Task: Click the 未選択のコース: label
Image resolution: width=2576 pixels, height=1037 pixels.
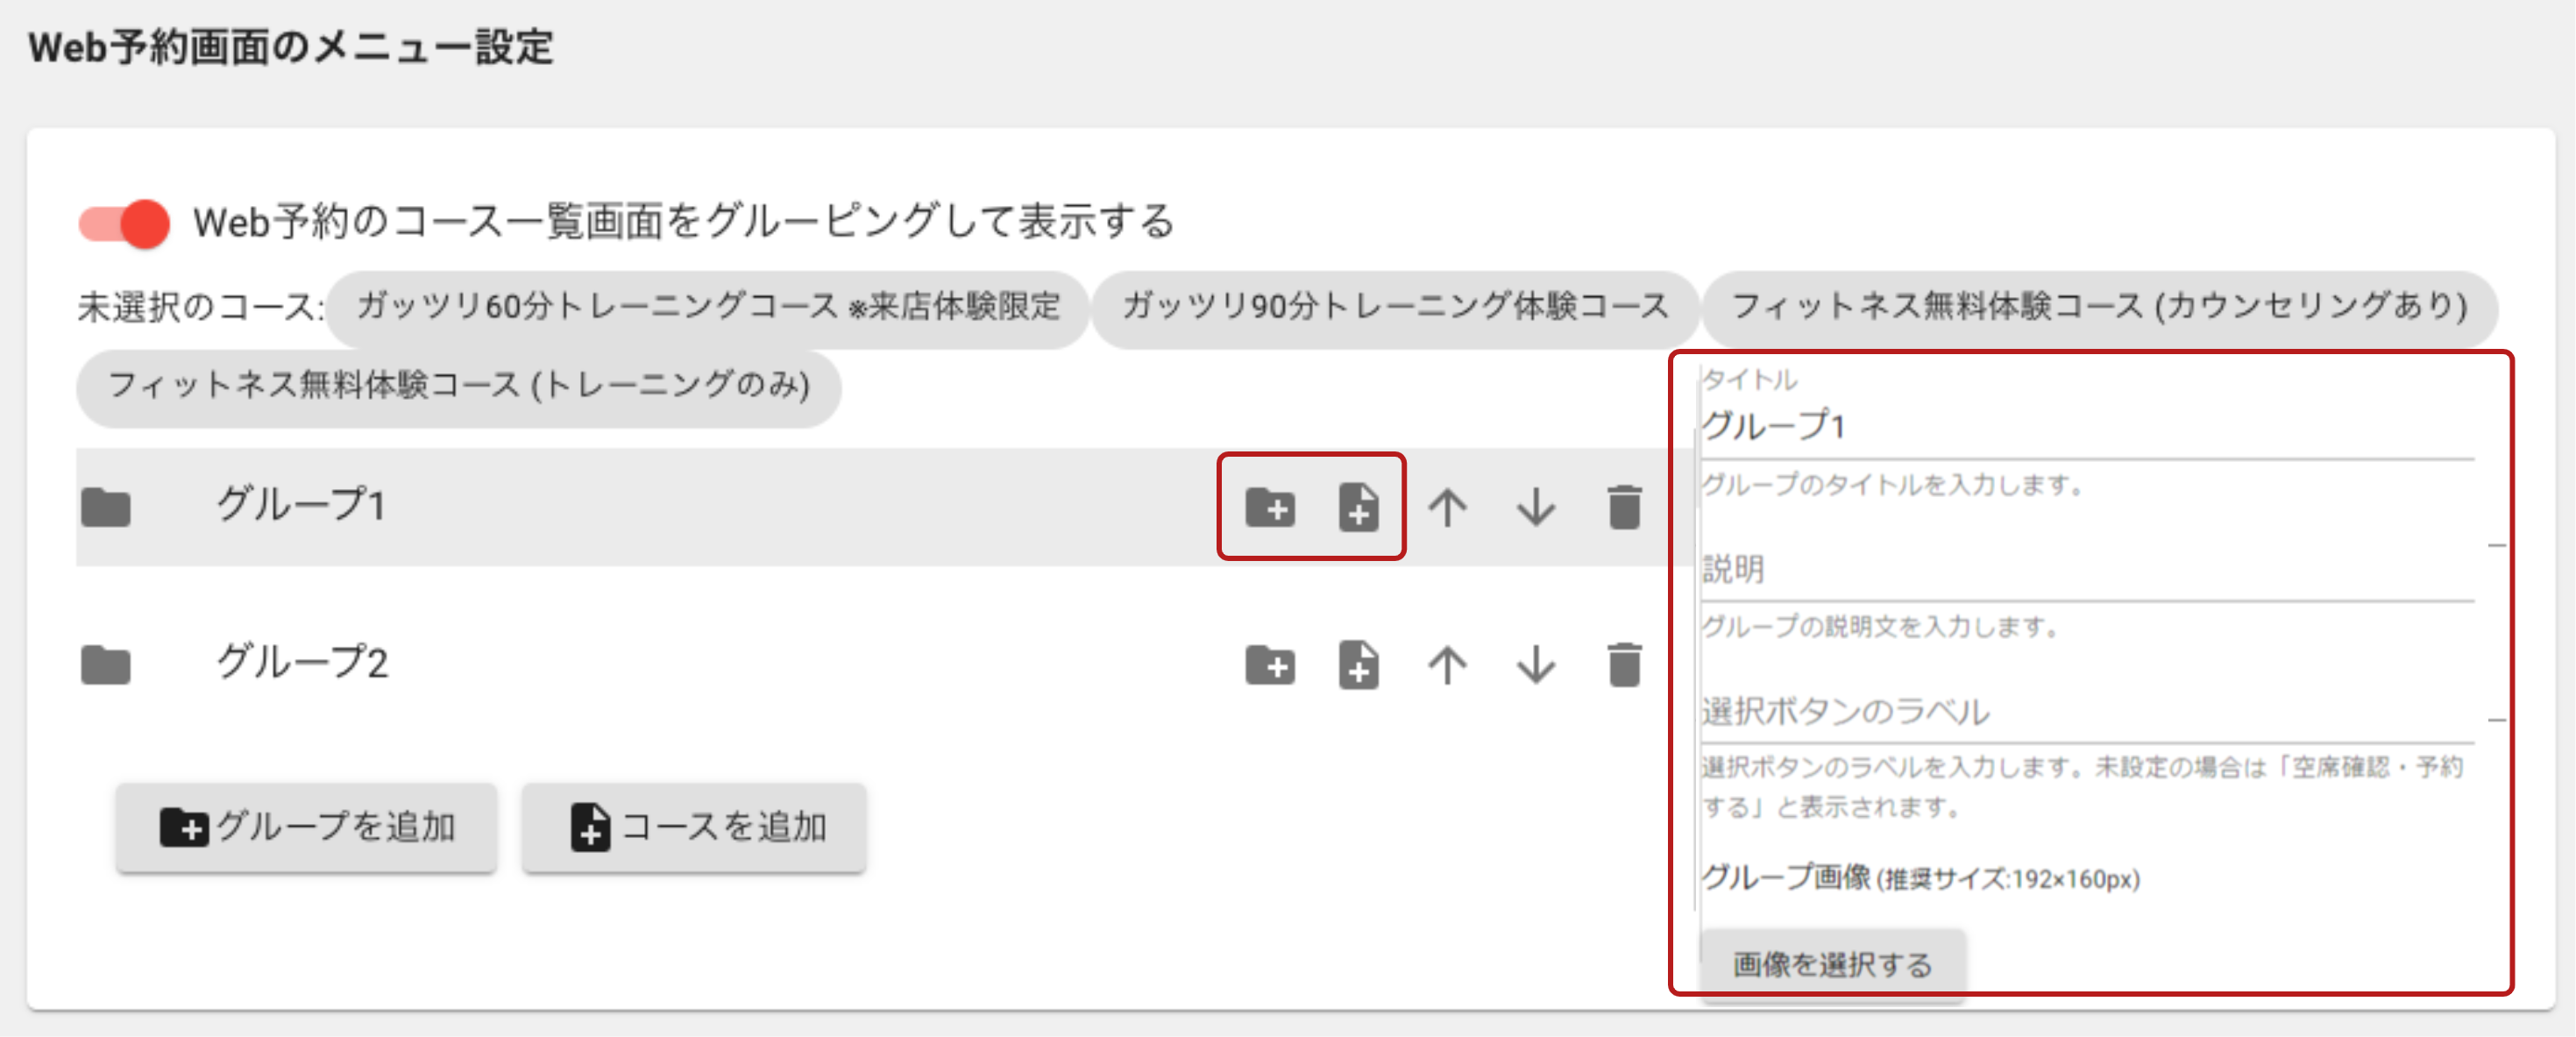Action: [x=201, y=307]
